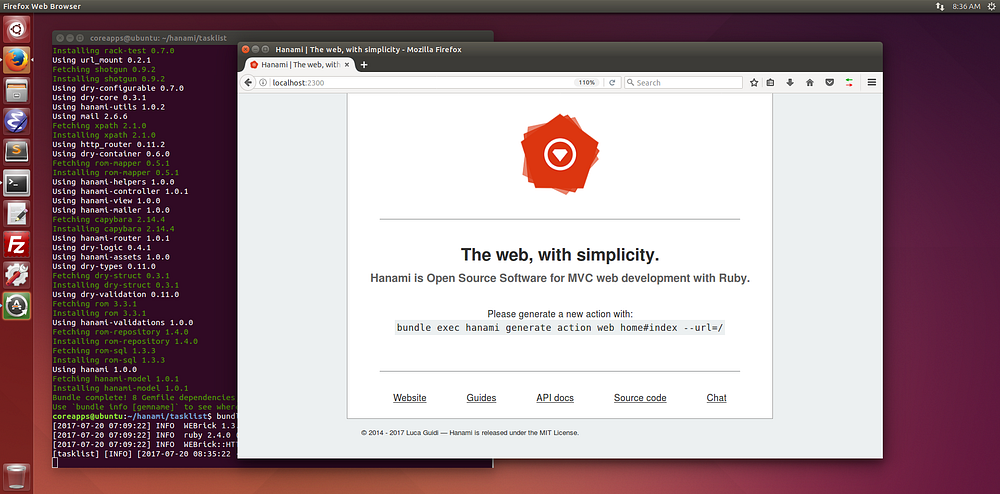Click the bundle exec hanami generate command
The height and width of the screenshot is (494, 1000).
click(560, 328)
